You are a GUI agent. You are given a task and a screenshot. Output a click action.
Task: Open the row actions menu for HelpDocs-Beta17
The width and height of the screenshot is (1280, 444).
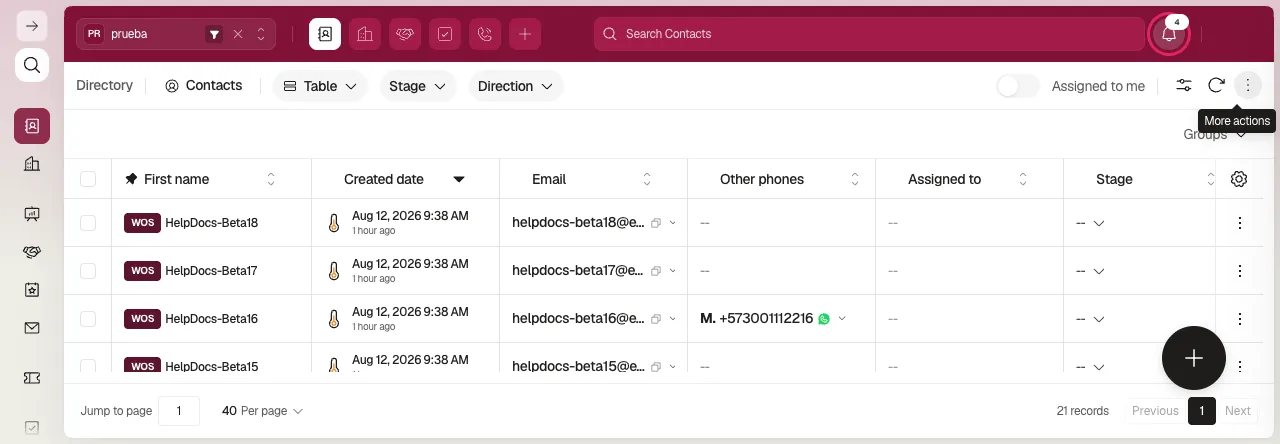pos(1240,271)
